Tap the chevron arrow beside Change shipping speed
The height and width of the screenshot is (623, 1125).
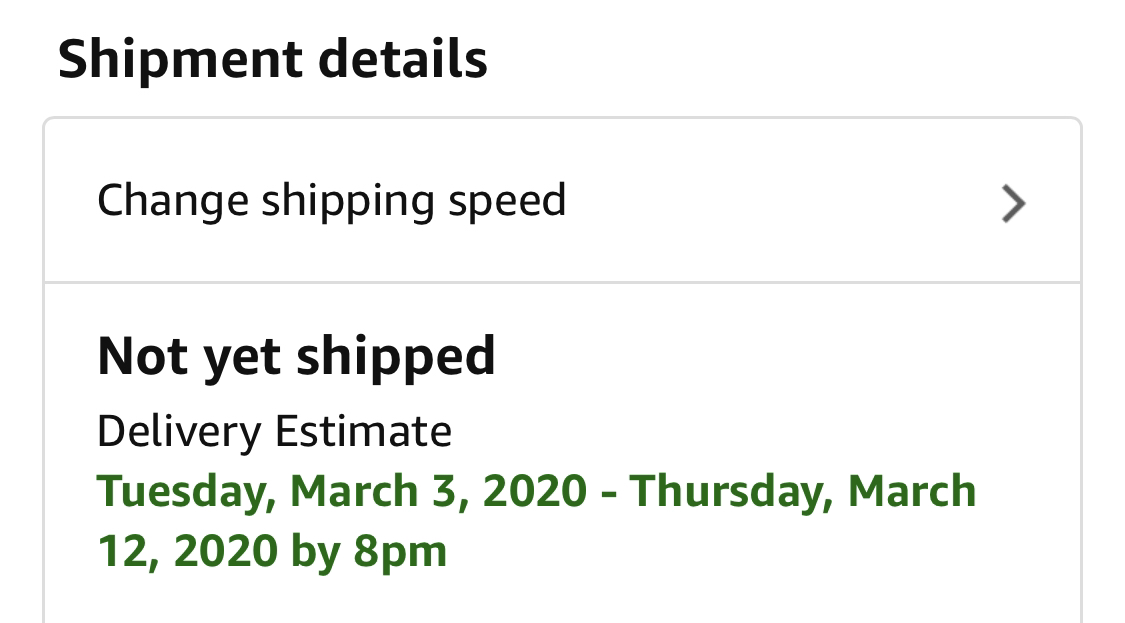[x=1013, y=204]
